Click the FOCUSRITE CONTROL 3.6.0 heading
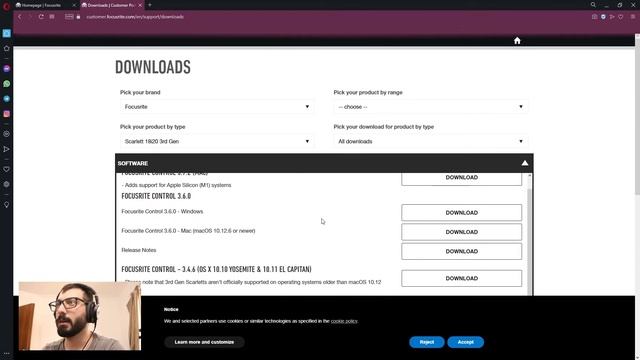Viewport: 640px width, 360px height. tap(156, 196)
